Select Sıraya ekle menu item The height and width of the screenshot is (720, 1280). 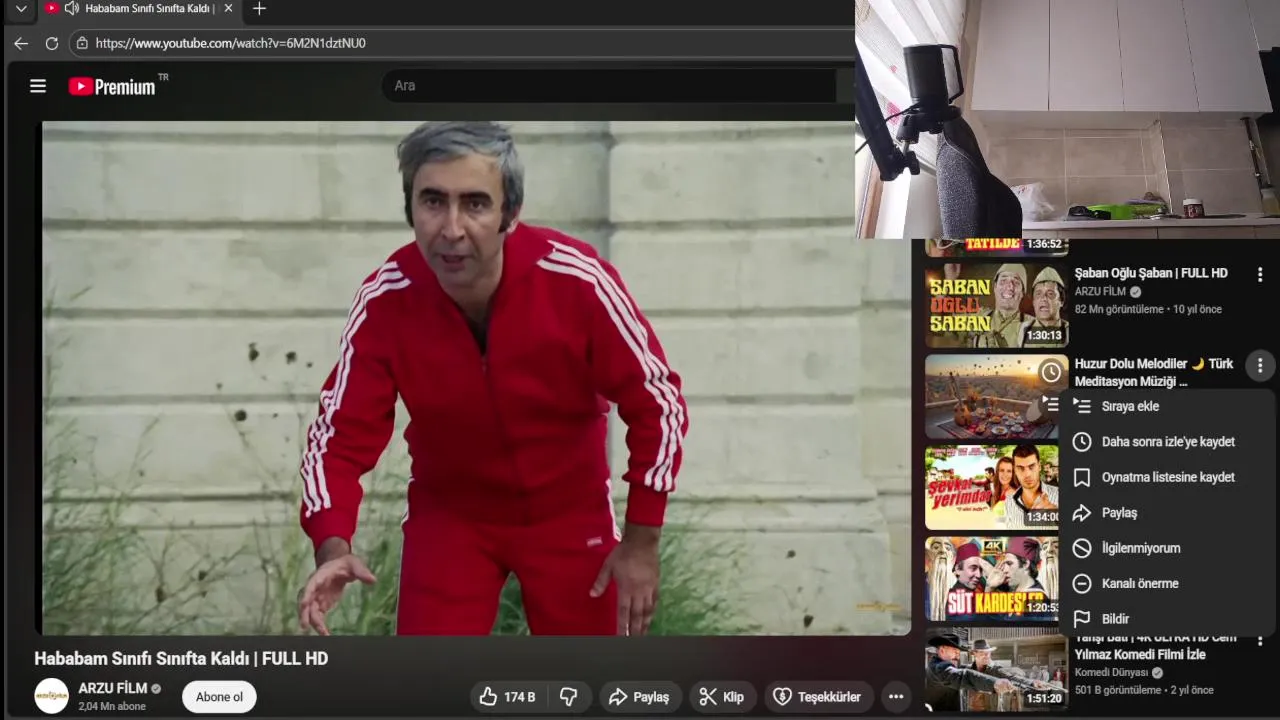(1168, 406)
